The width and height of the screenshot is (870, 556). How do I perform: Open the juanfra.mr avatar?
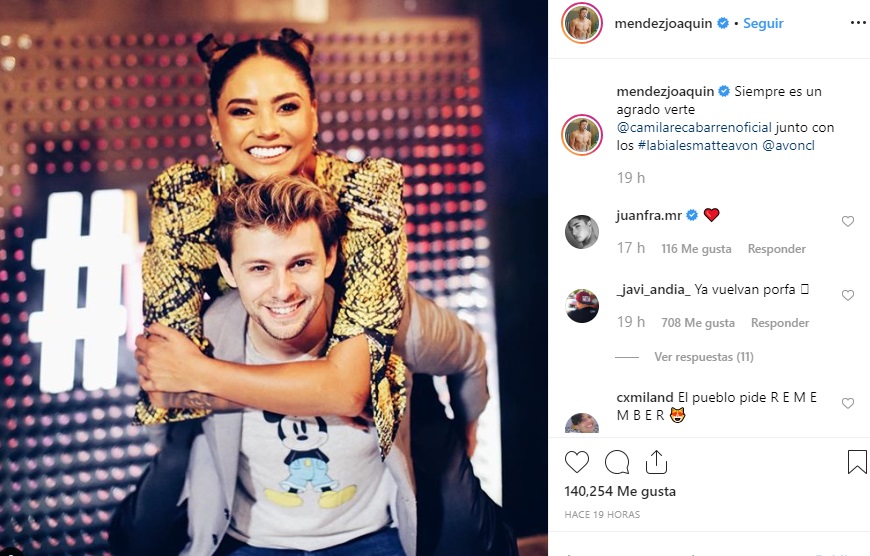(x=581, y=231)
